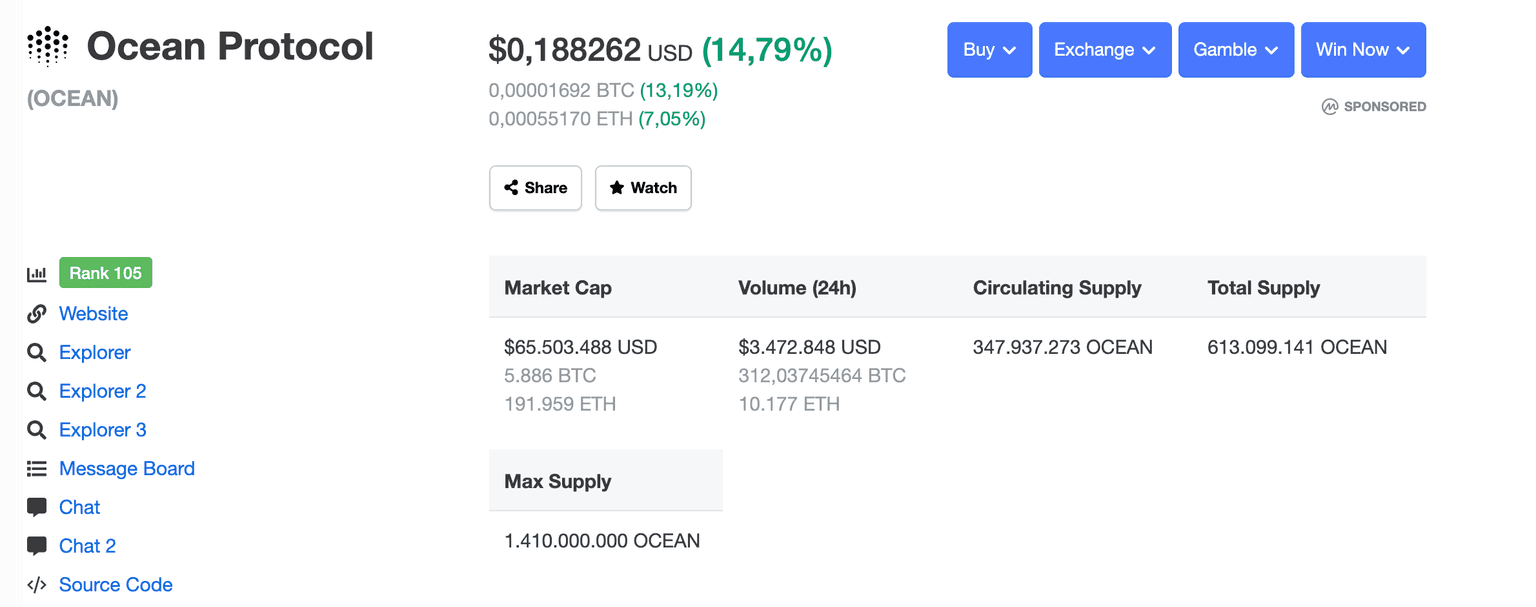1536x607 pixels.
Task: Expand the Exchange dropdown menu
Action: pos(1104,50)
